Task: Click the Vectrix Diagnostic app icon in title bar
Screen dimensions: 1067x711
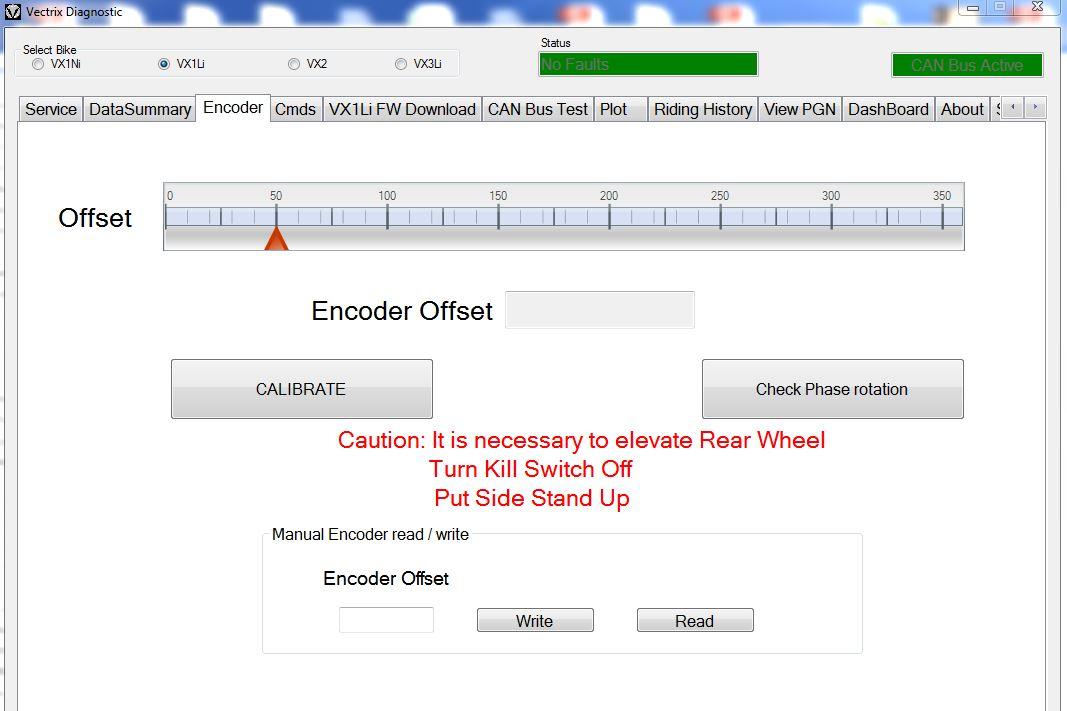Action: pos(12,12)
